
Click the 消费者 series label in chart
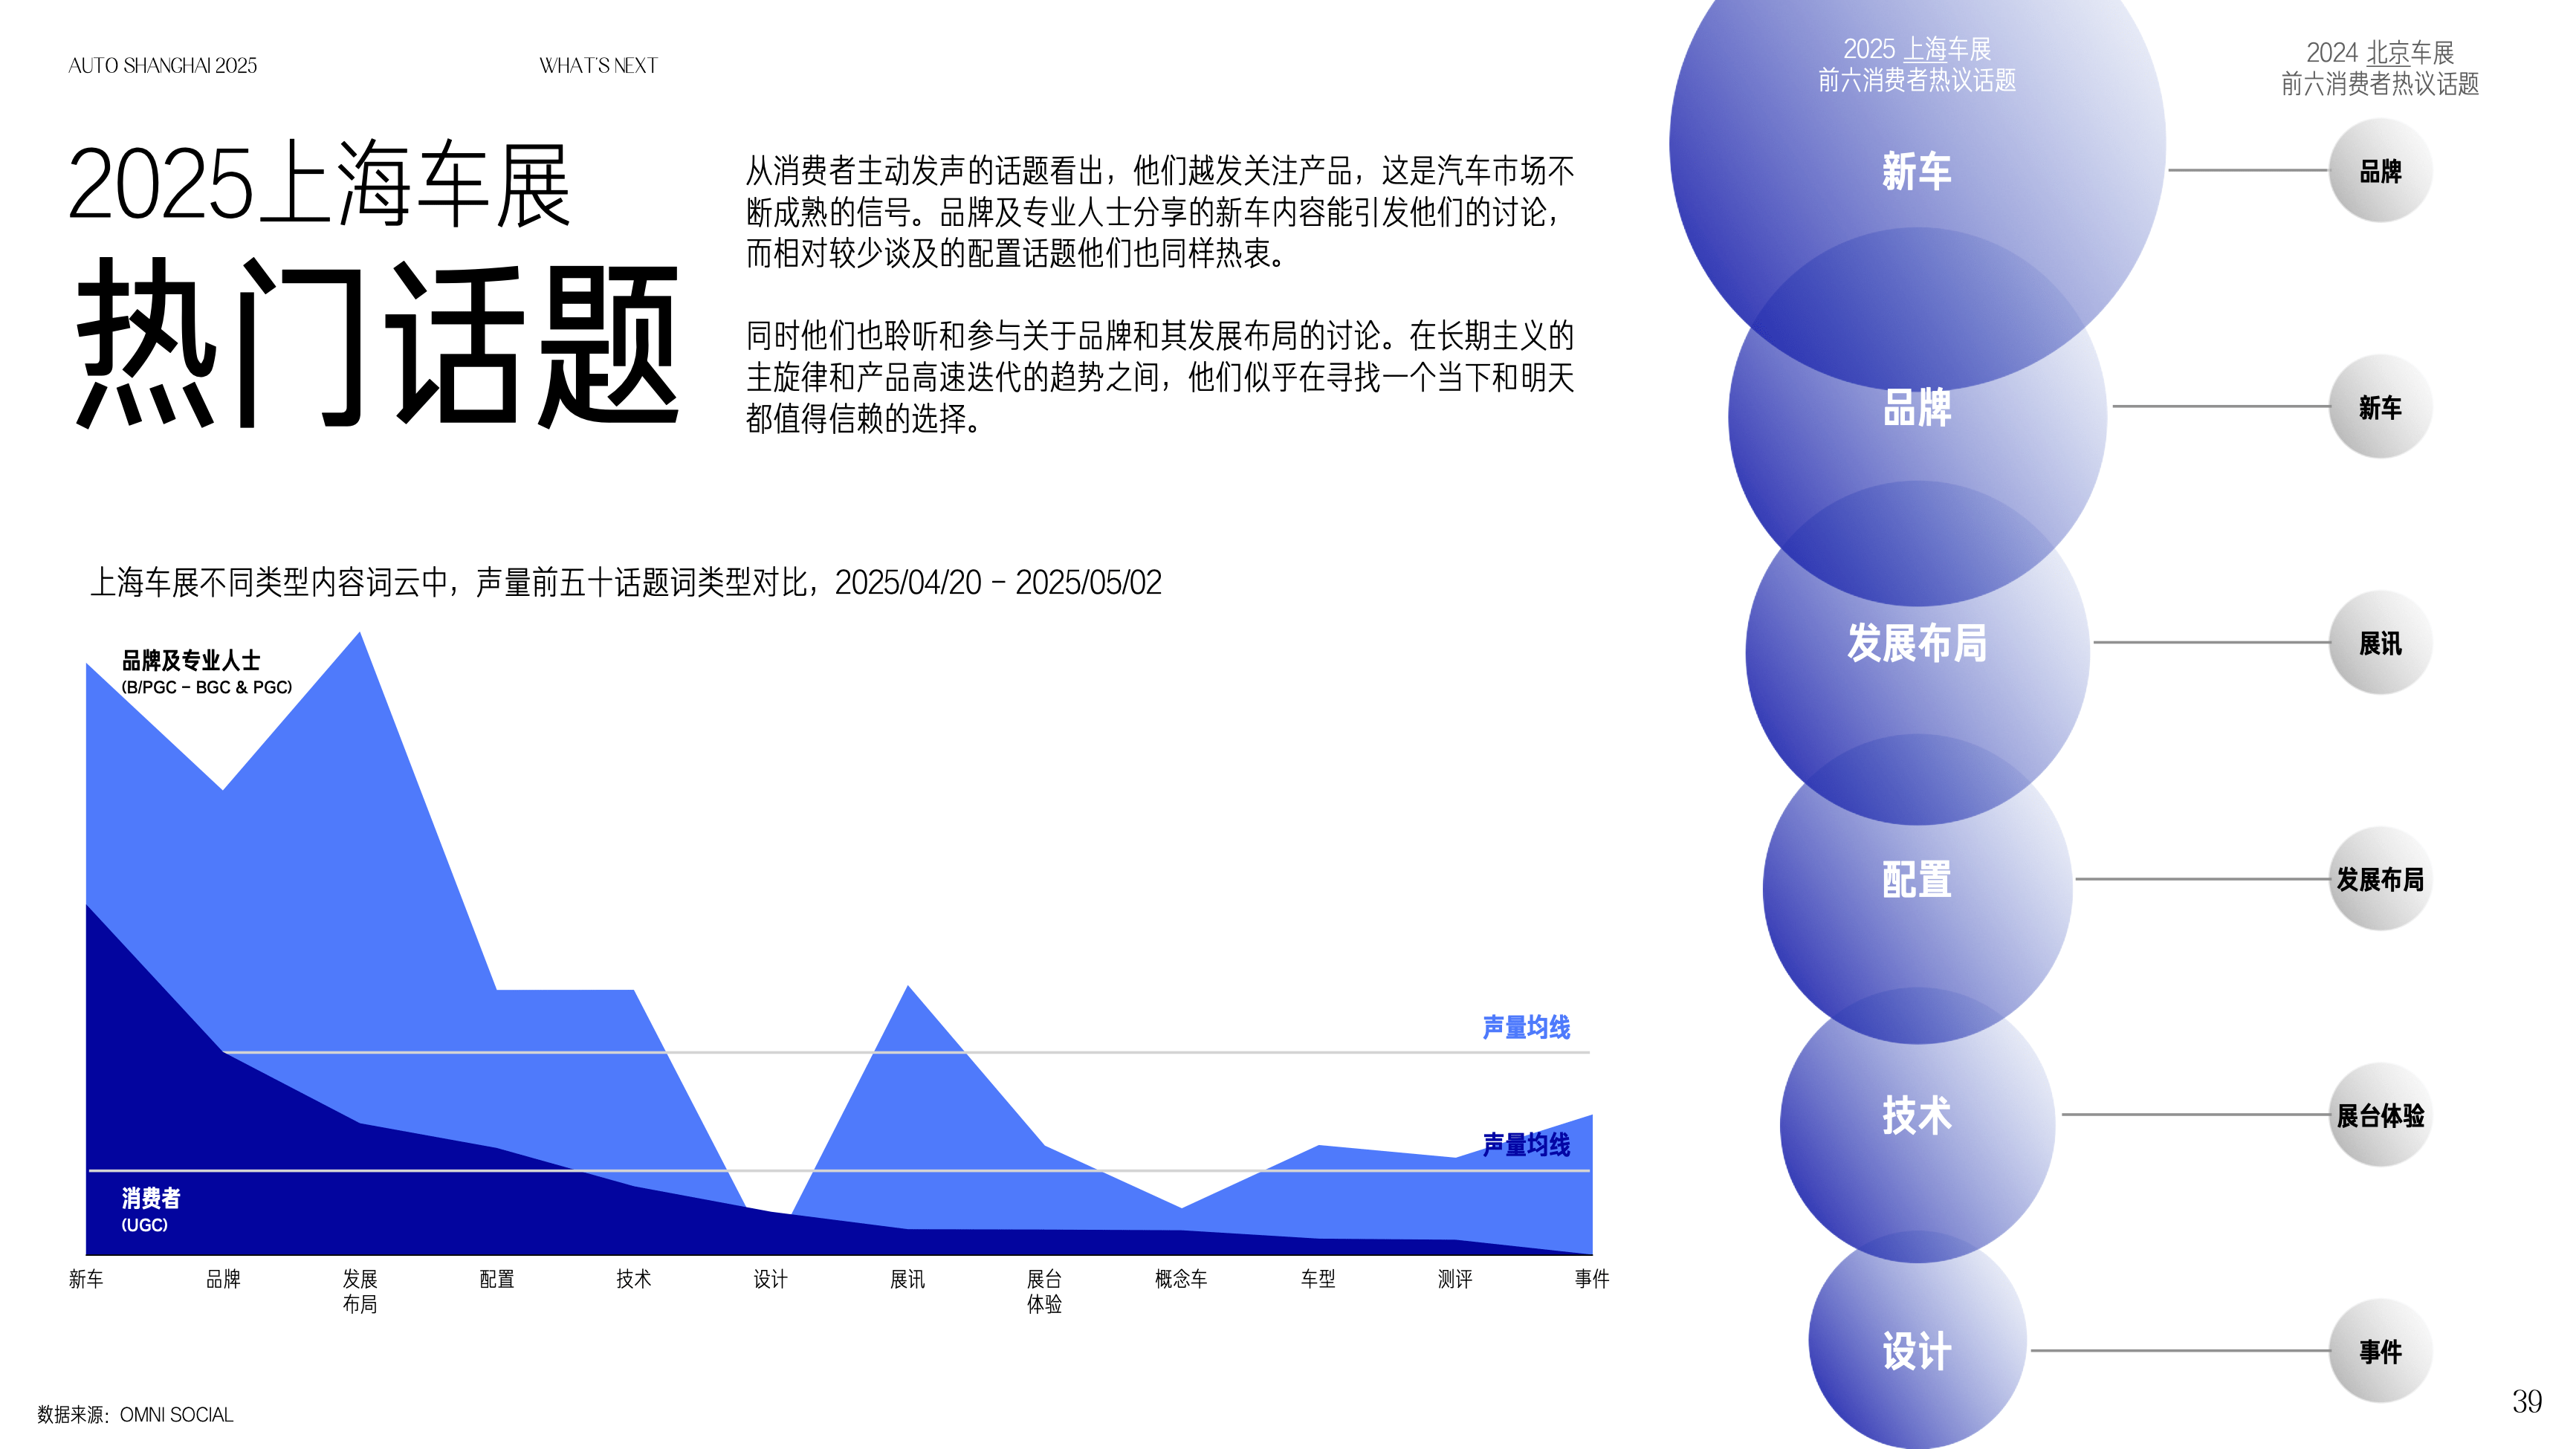tap(151, 1198)
